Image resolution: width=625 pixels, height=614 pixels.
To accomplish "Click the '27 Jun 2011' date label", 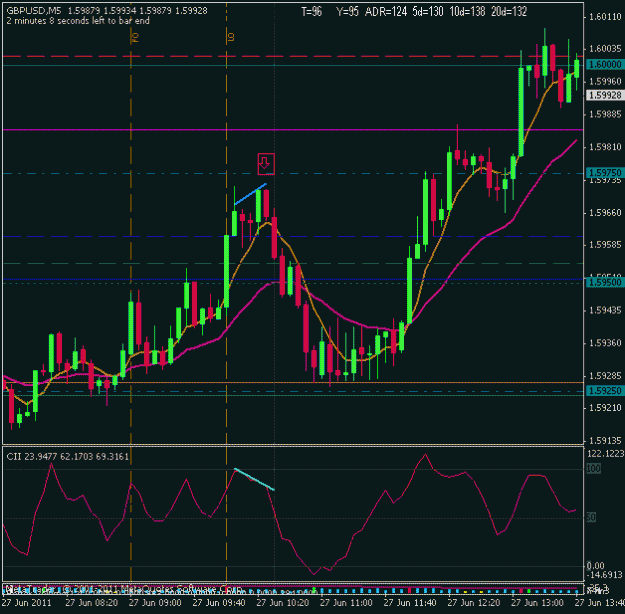I will click(26, 602).
